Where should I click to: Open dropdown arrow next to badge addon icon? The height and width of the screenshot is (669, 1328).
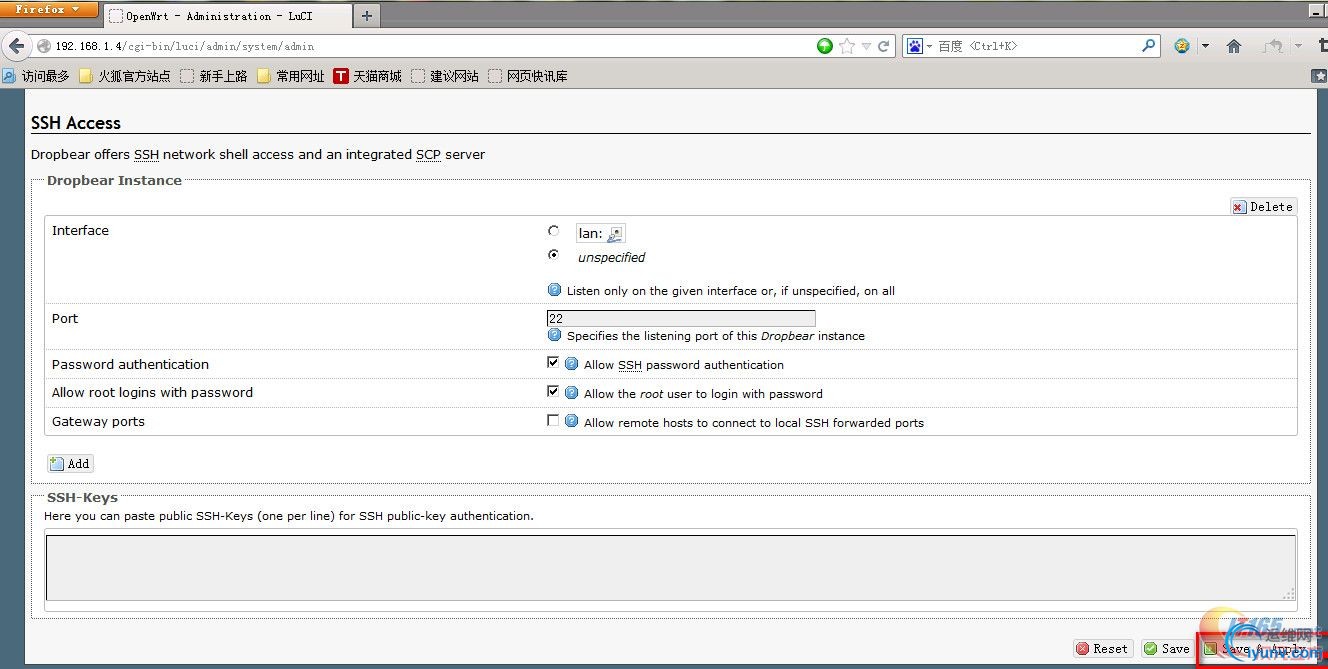coord(1205,46)
